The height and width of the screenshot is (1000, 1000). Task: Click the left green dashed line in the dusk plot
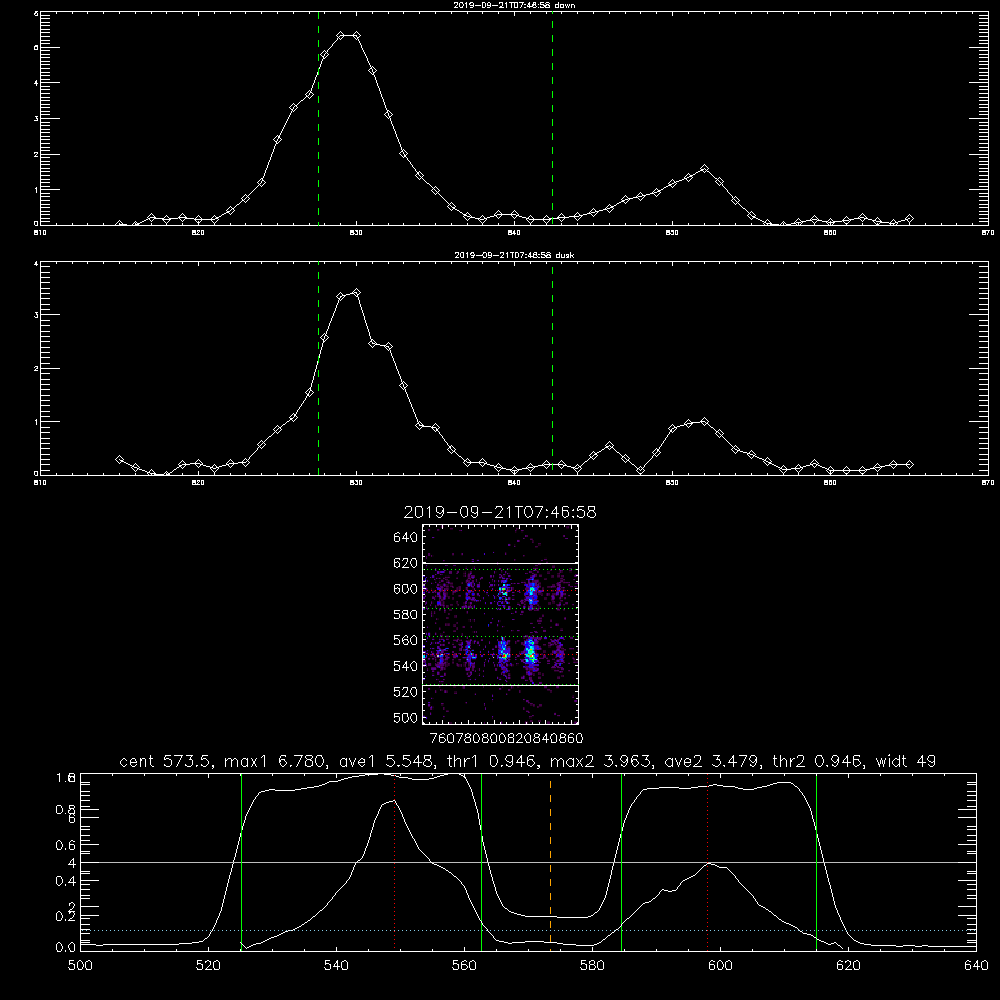click(x=318, y=369)
